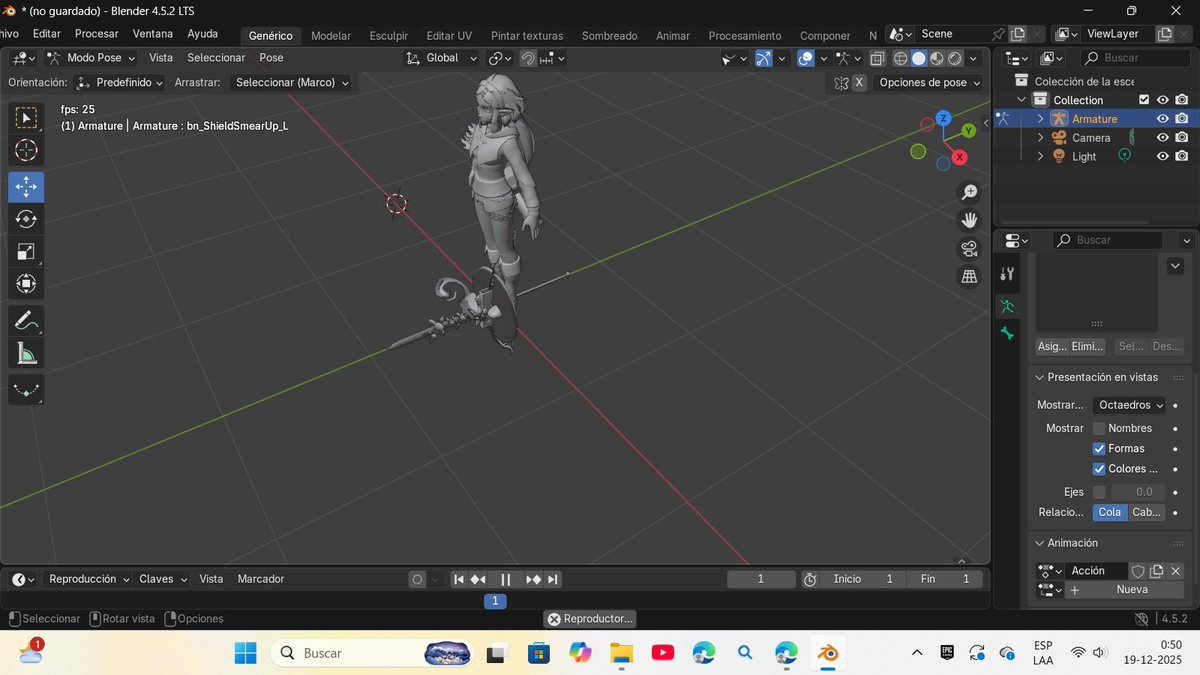The width and height of the screenshot is (1200, 675).
Task: Click the pan view hand icon
Action: 969,220
